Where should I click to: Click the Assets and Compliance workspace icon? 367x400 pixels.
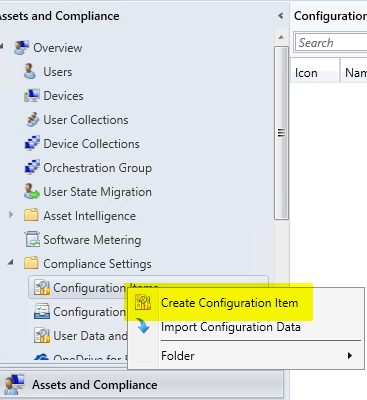click(14, 385)
